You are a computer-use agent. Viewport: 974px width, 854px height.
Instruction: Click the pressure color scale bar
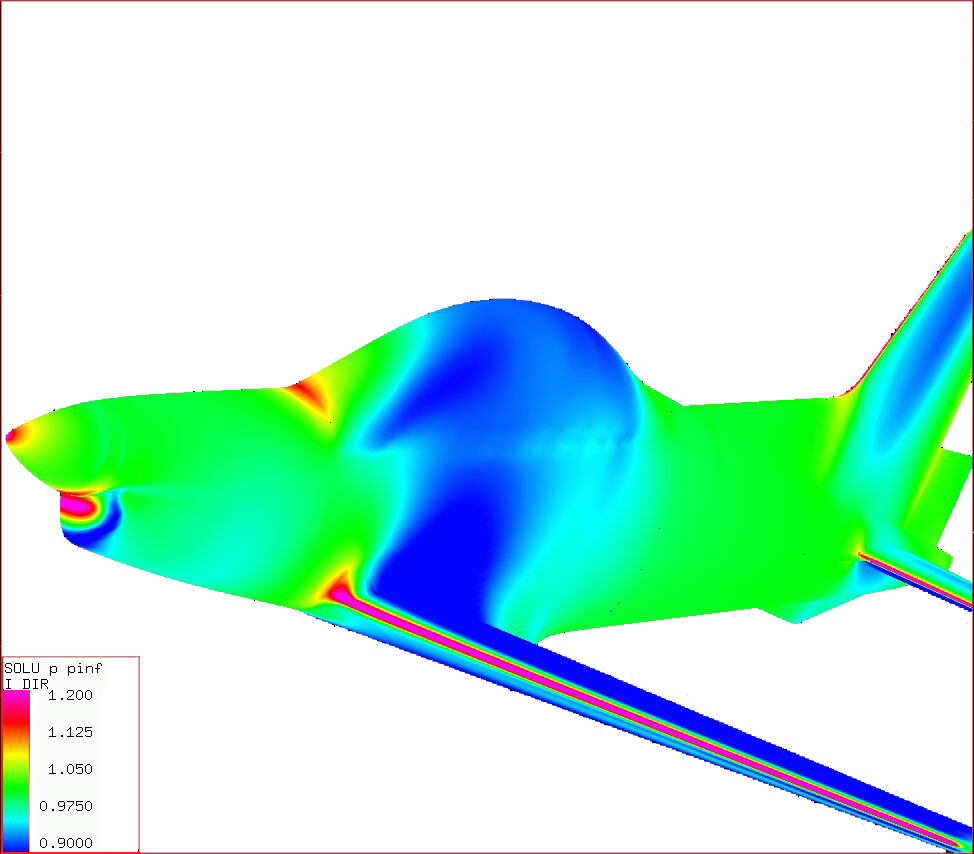tap(16, 771)
